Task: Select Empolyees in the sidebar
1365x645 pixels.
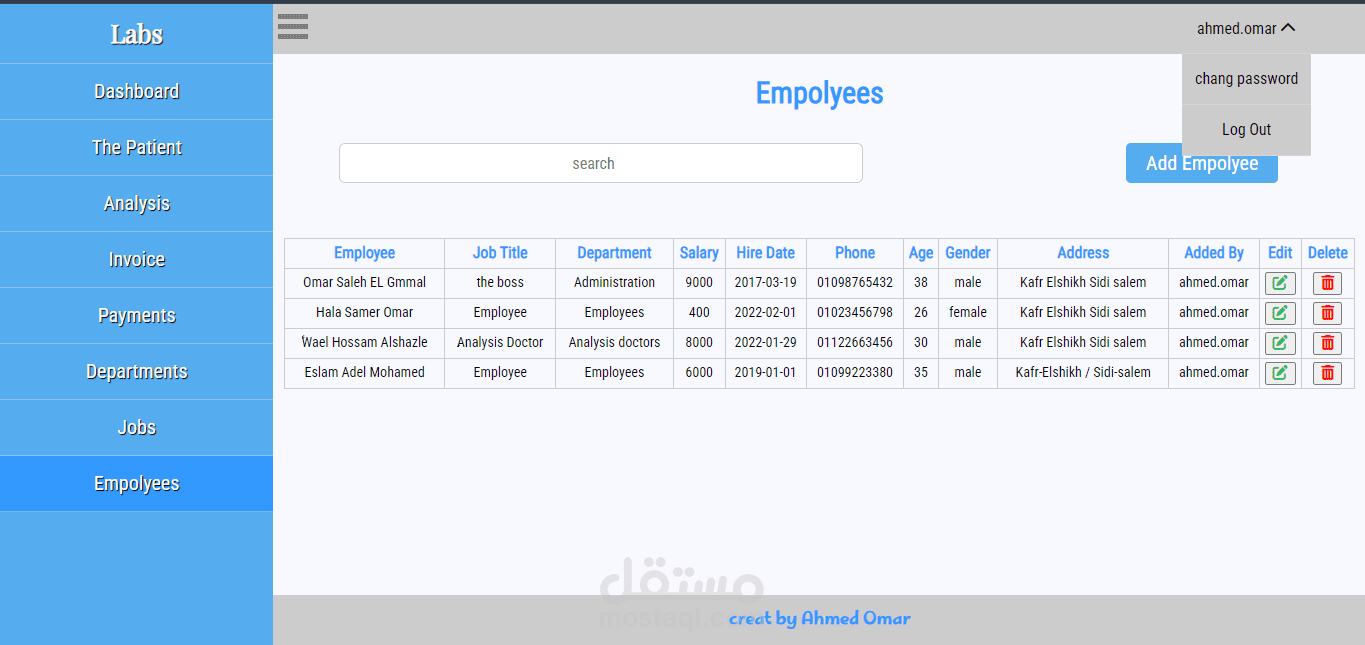Action: click(136, 484)
